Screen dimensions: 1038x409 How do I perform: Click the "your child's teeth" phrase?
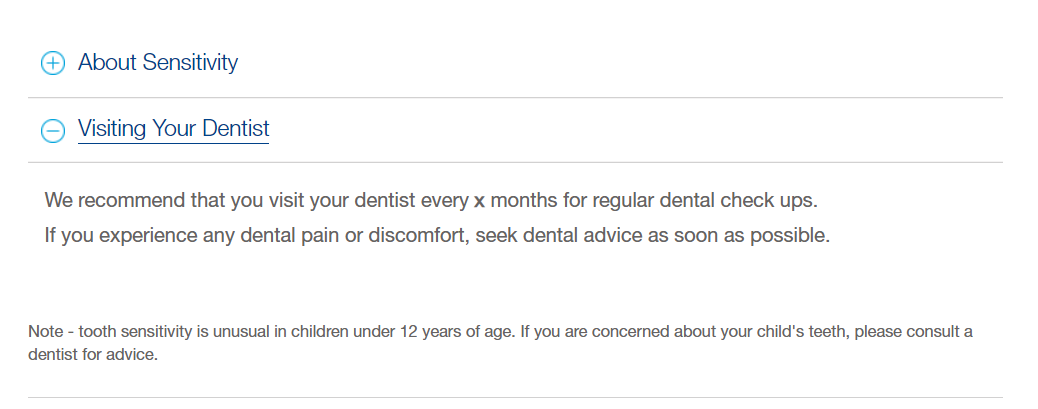tap(786, 331)
